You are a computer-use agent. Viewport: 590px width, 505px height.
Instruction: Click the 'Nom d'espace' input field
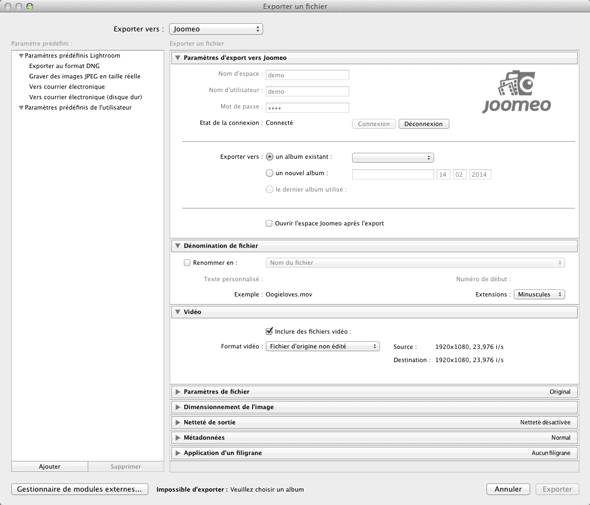click(307, 75)
